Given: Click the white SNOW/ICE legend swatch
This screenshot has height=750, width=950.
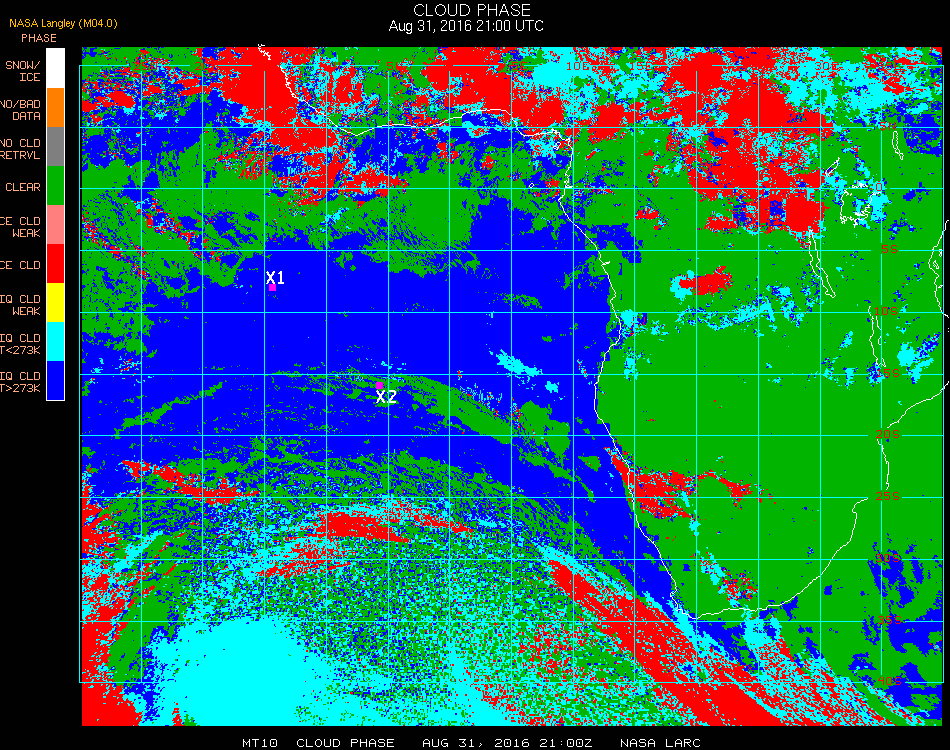Looking at the screenshot, I should pyautogui.click(x=55, y=68).
